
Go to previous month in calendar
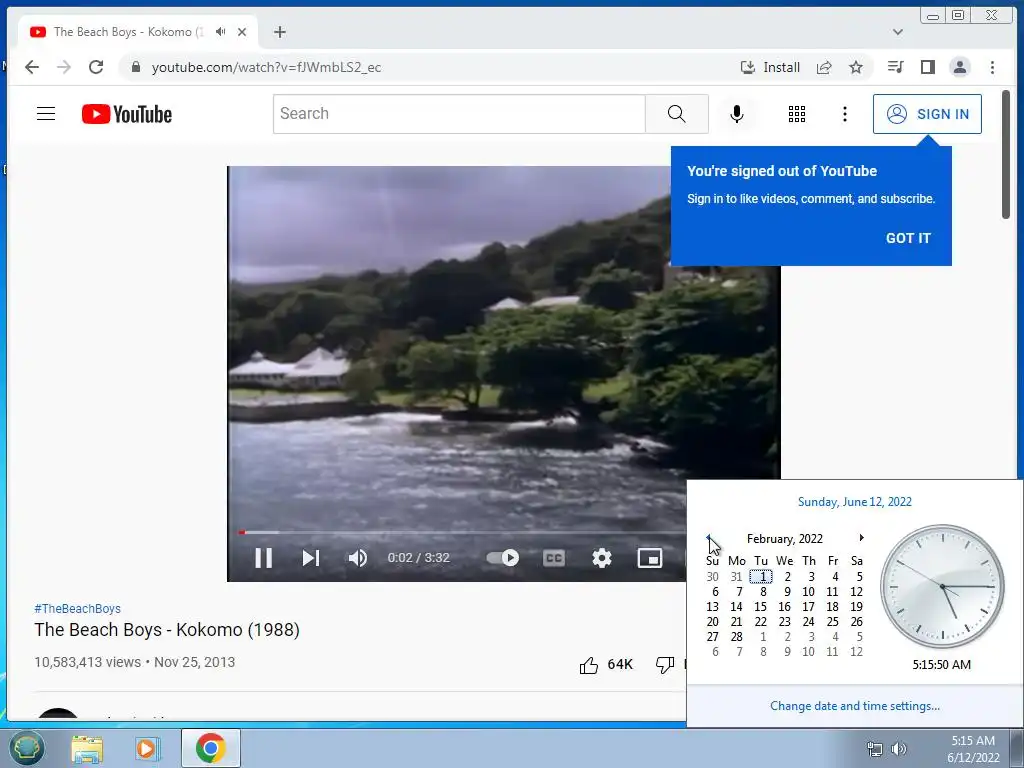click(x=709, y=537)
